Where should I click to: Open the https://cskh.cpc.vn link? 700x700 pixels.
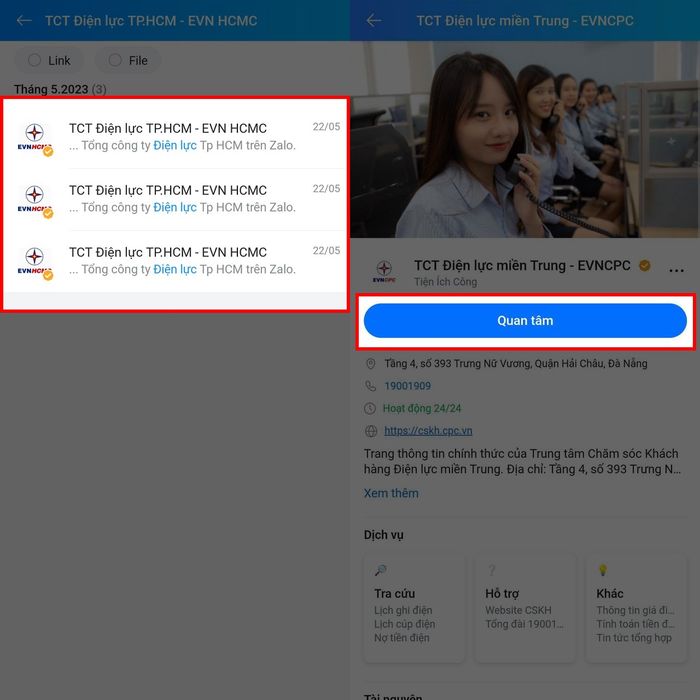click(428, 431)
